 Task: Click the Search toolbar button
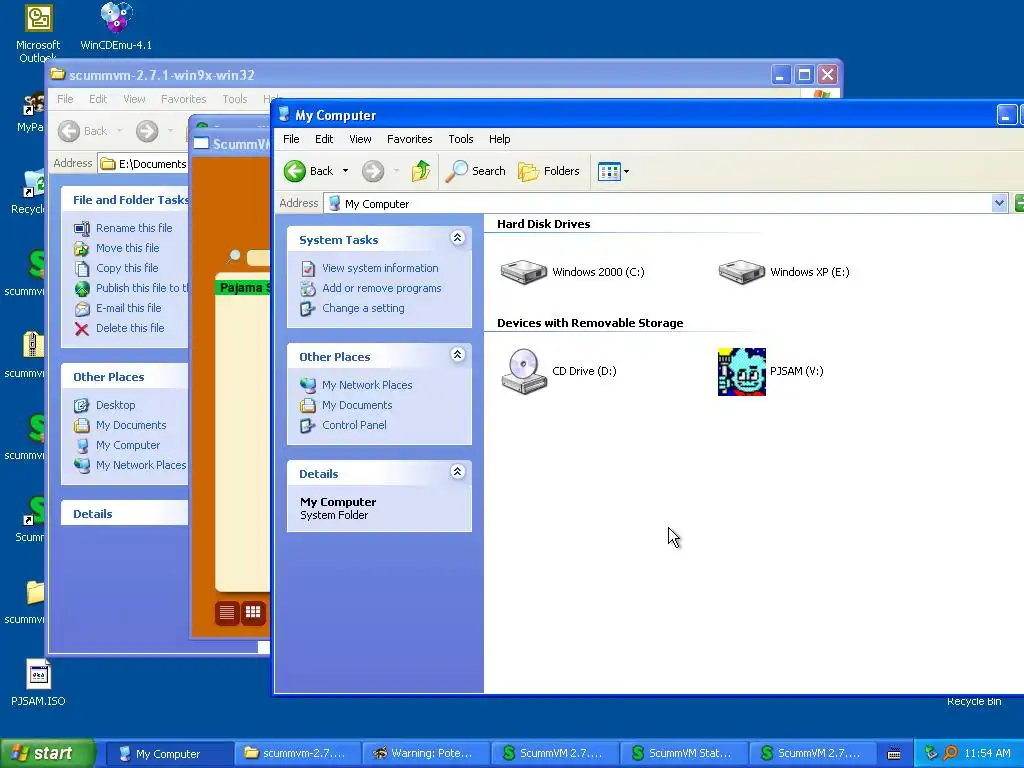point(475,171)
